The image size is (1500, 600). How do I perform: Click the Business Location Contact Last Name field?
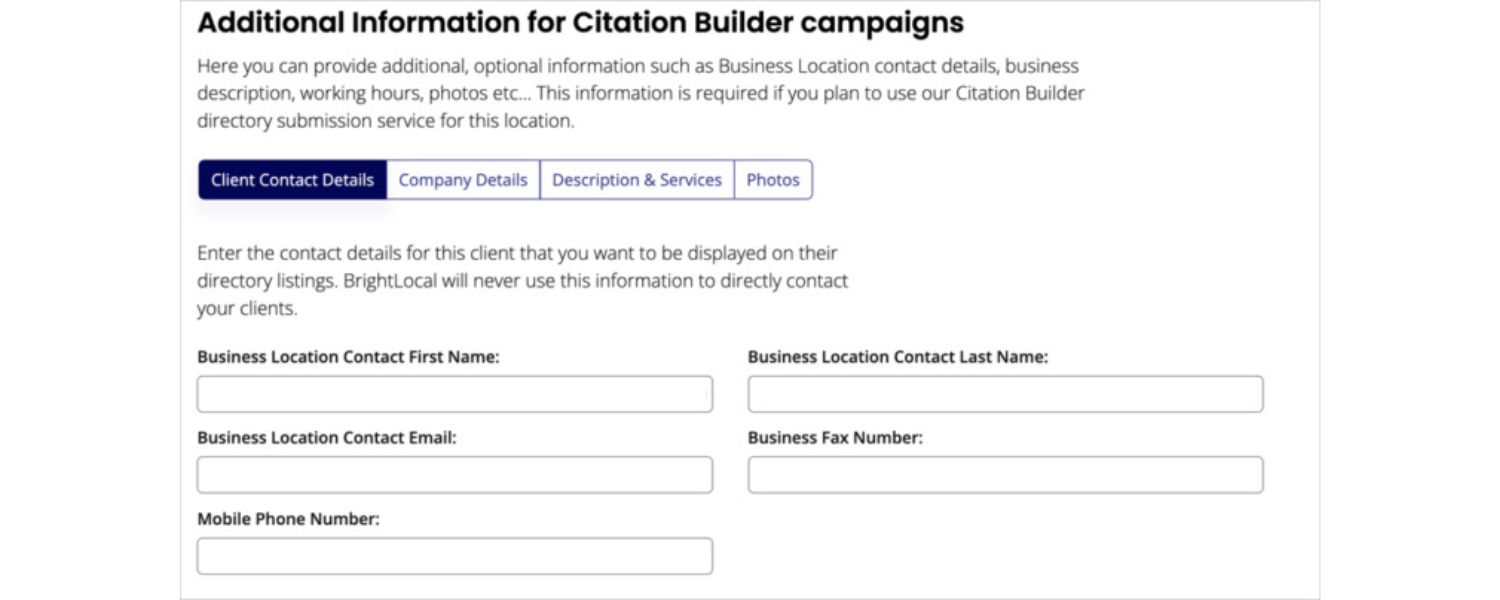coord(1004,393)
